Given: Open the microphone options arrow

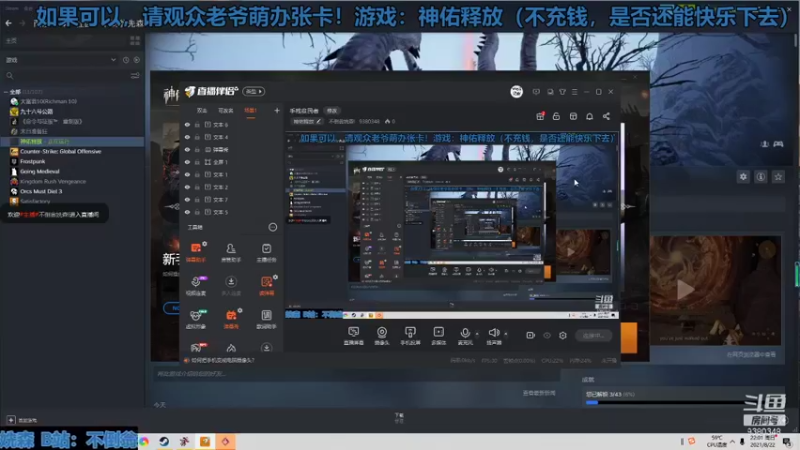Looking at the screenshot, I should point(477,334).
